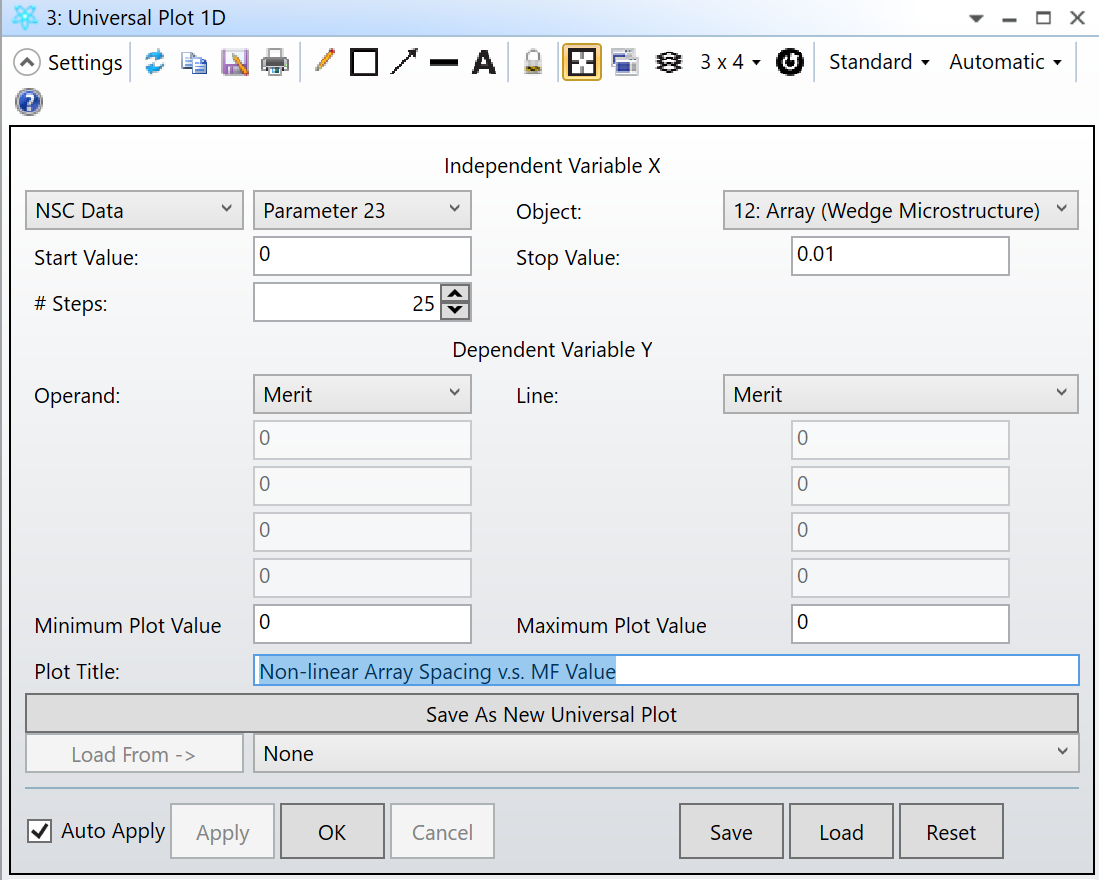The width and height of the screenshot is (1099, 880).
Task: Toggle the Auto Apply checkbox
Action: pyautogui.click(x=40, y=831)
